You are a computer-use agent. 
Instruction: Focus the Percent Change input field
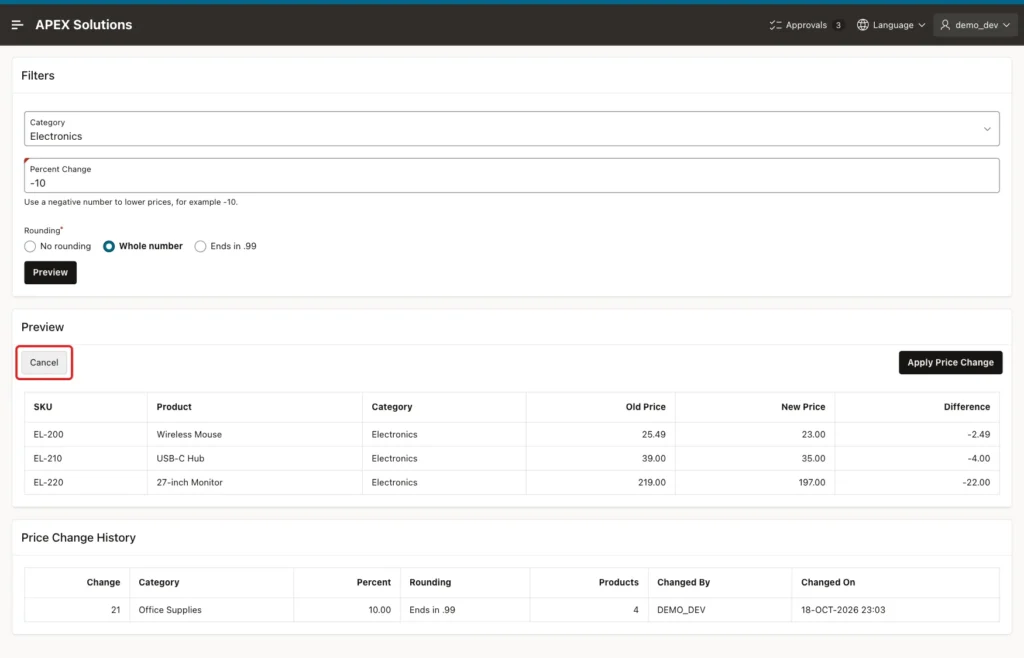[511, 176]
